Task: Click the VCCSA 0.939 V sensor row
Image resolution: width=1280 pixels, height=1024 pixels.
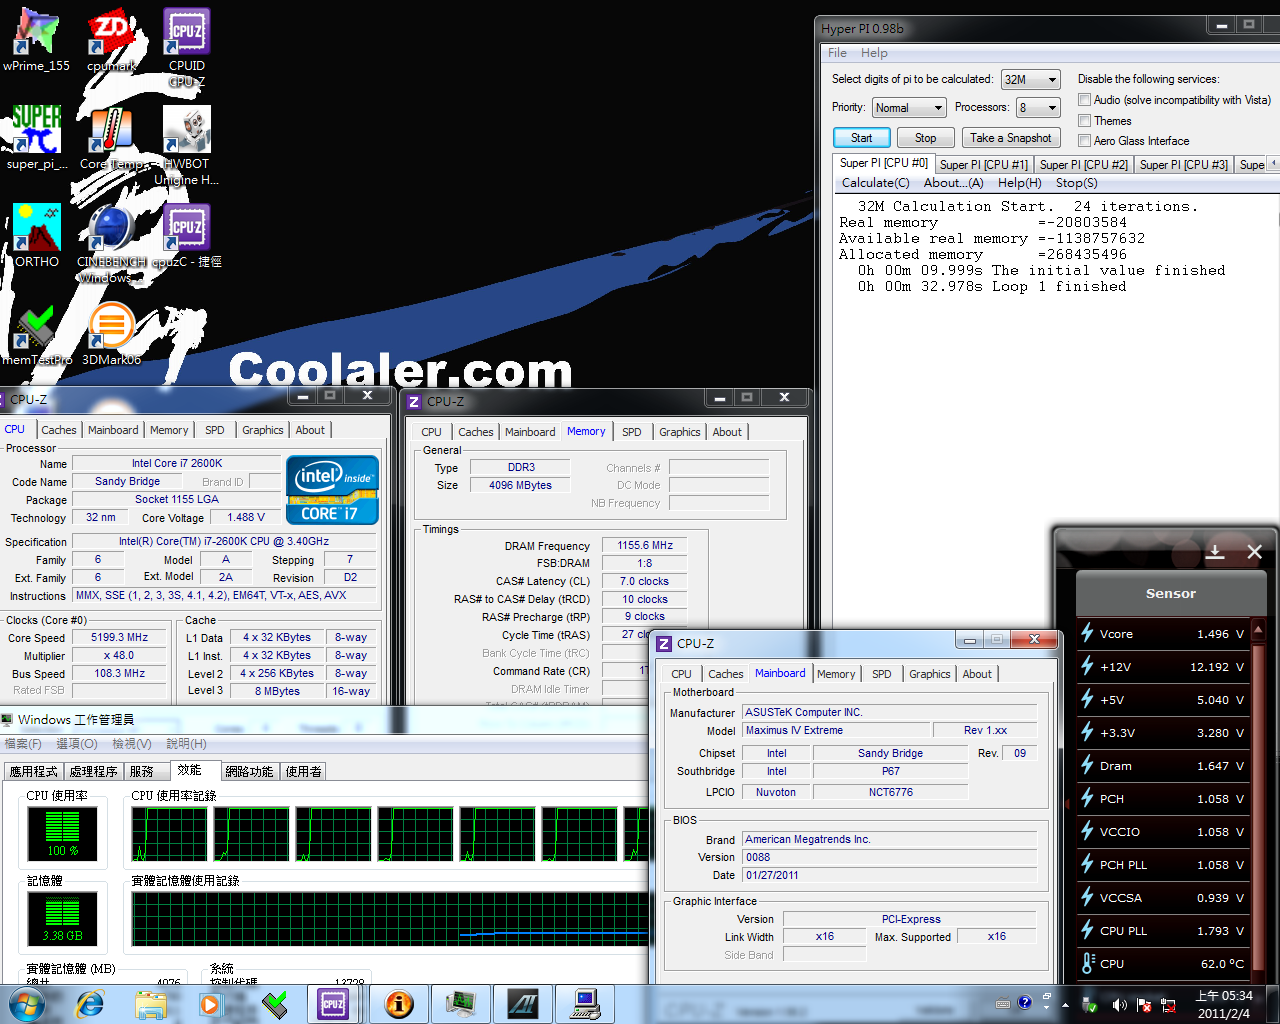Action: tap(1163, 898)
